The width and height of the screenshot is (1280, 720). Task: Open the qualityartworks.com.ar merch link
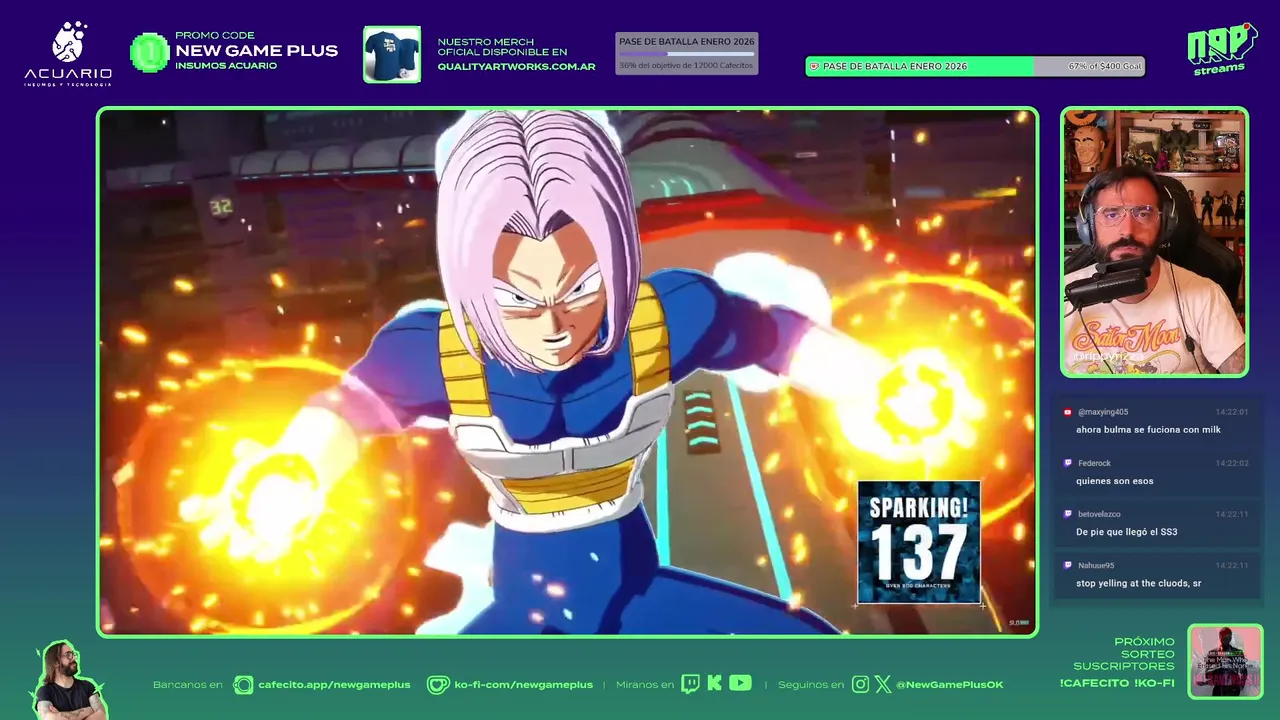coord(516,67)
